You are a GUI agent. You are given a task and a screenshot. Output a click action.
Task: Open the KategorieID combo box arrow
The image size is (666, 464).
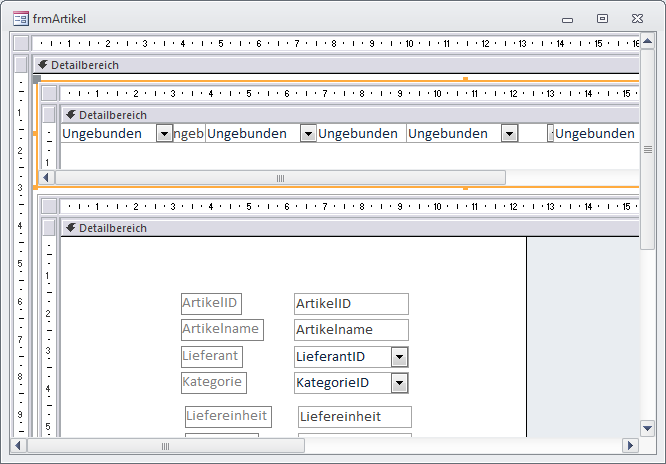399,383
